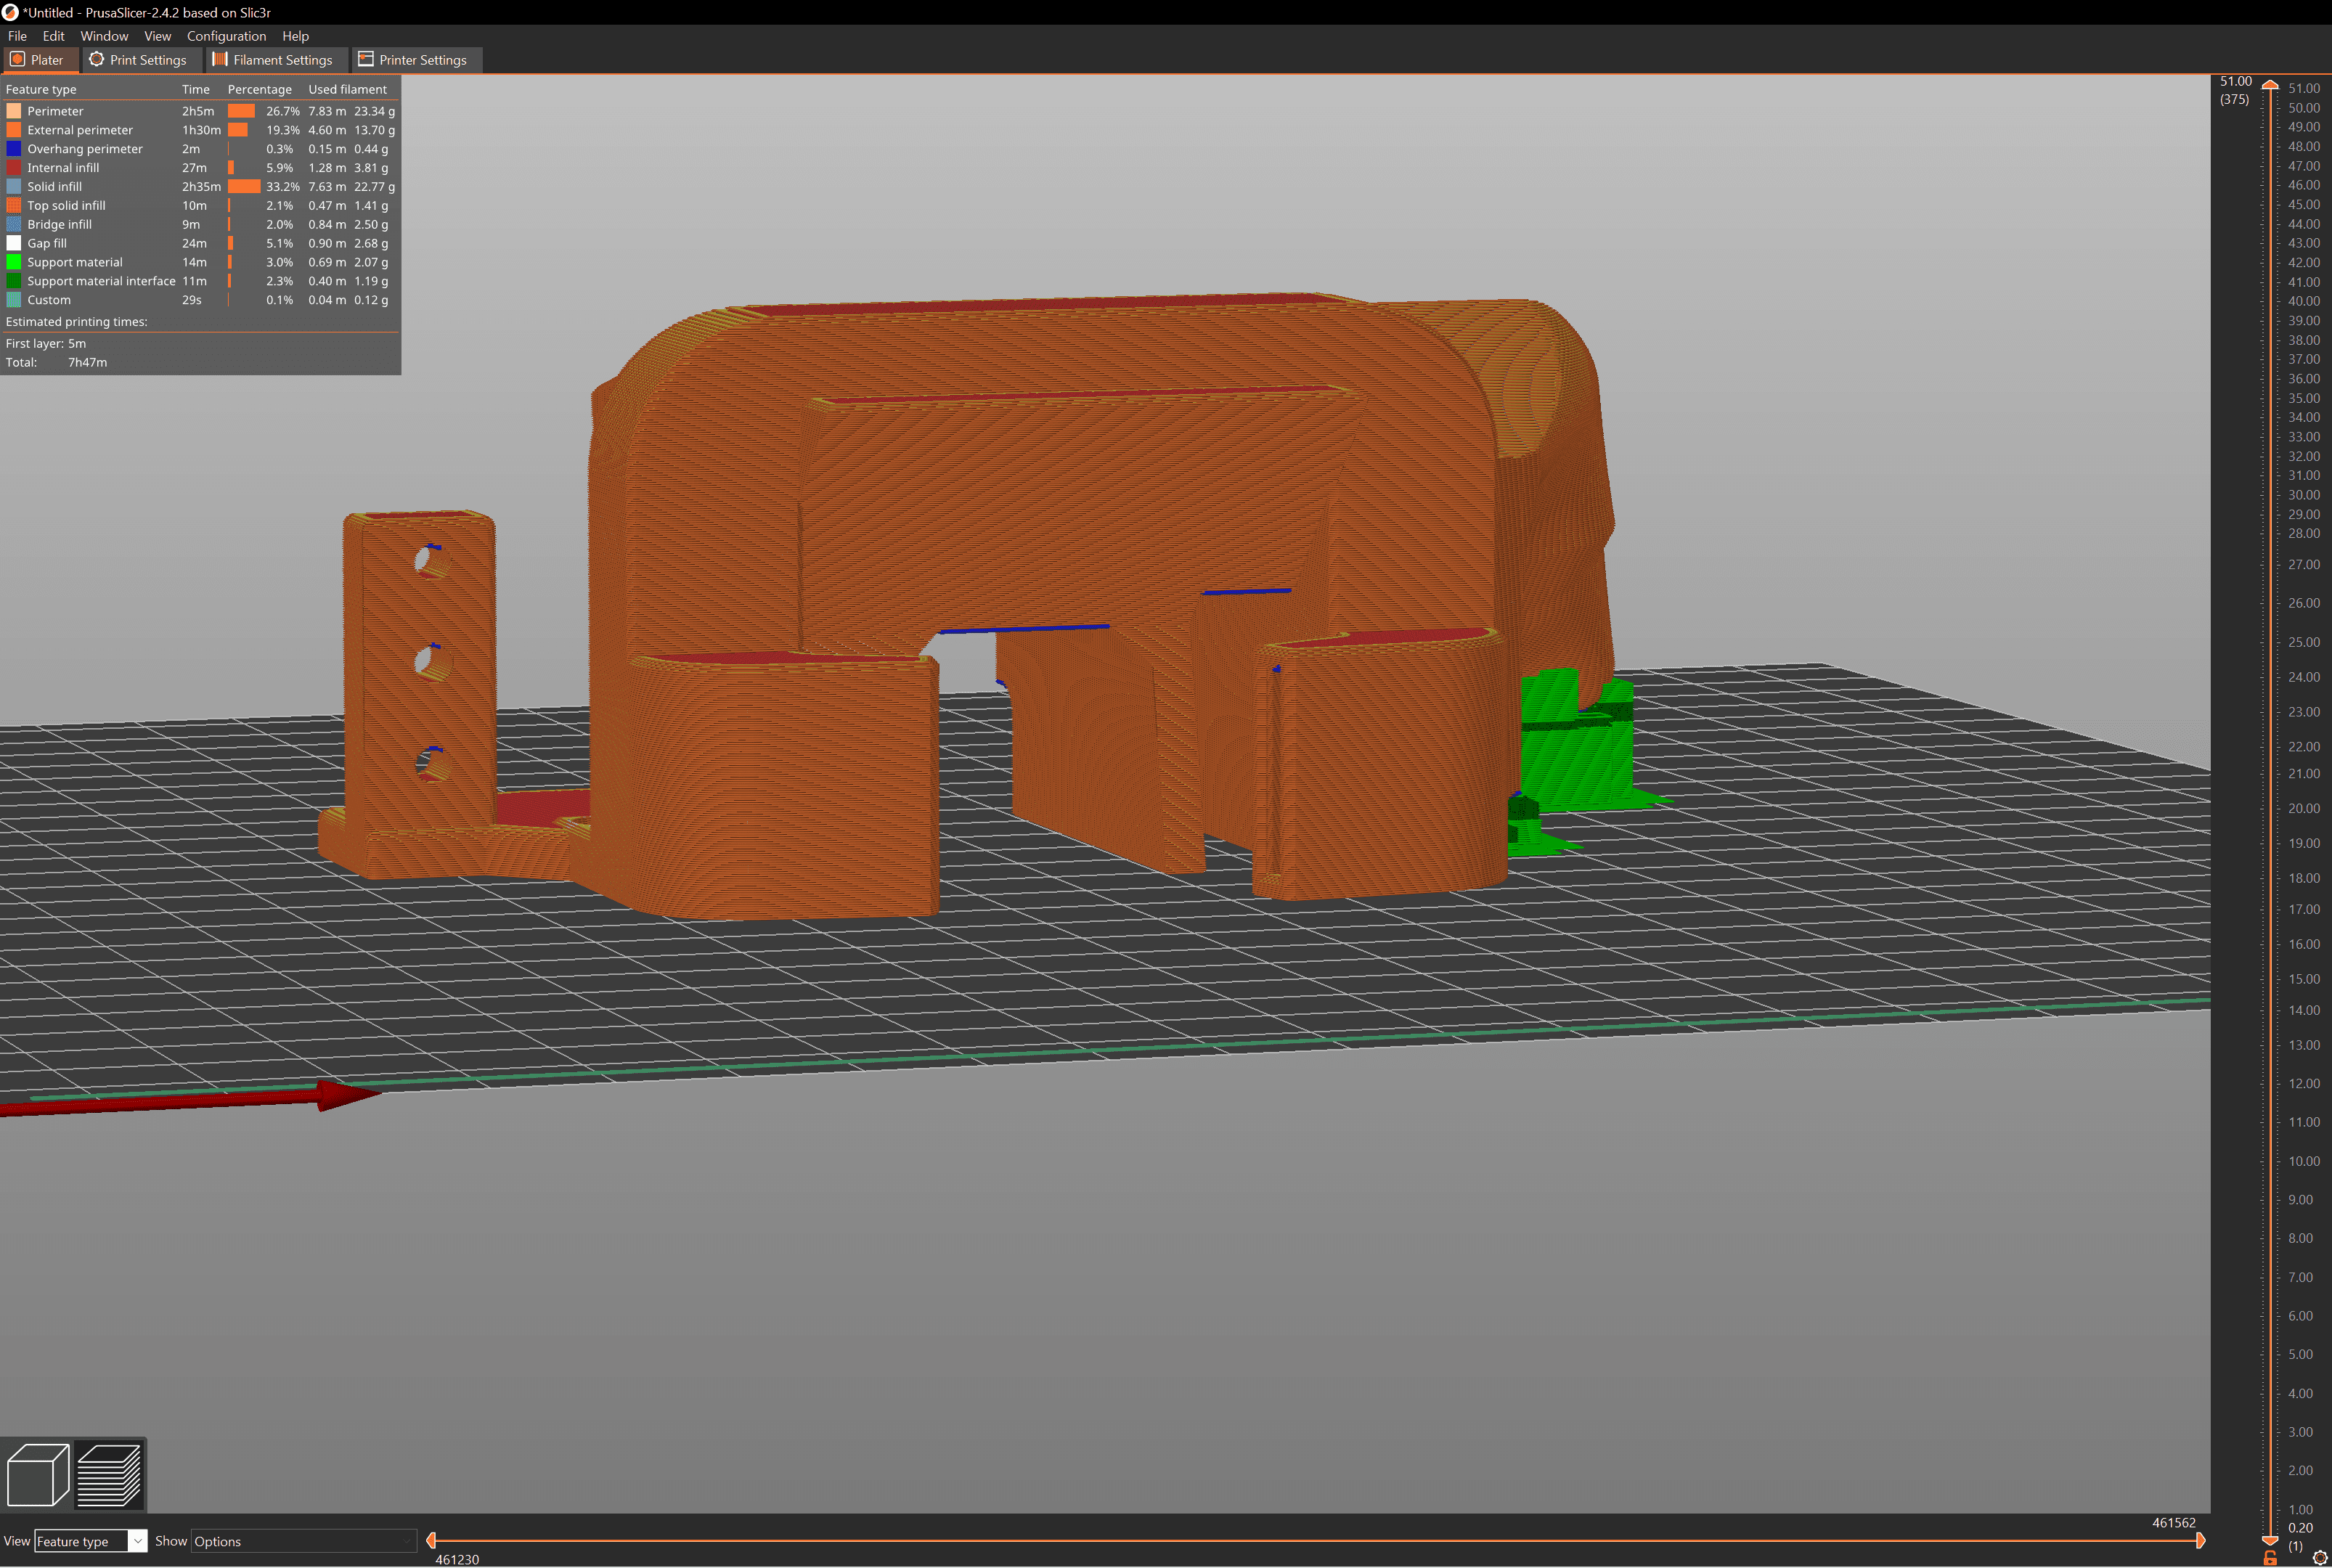Click the 'Feature type' column header
2332x1568 pixels.
(41, 89)
